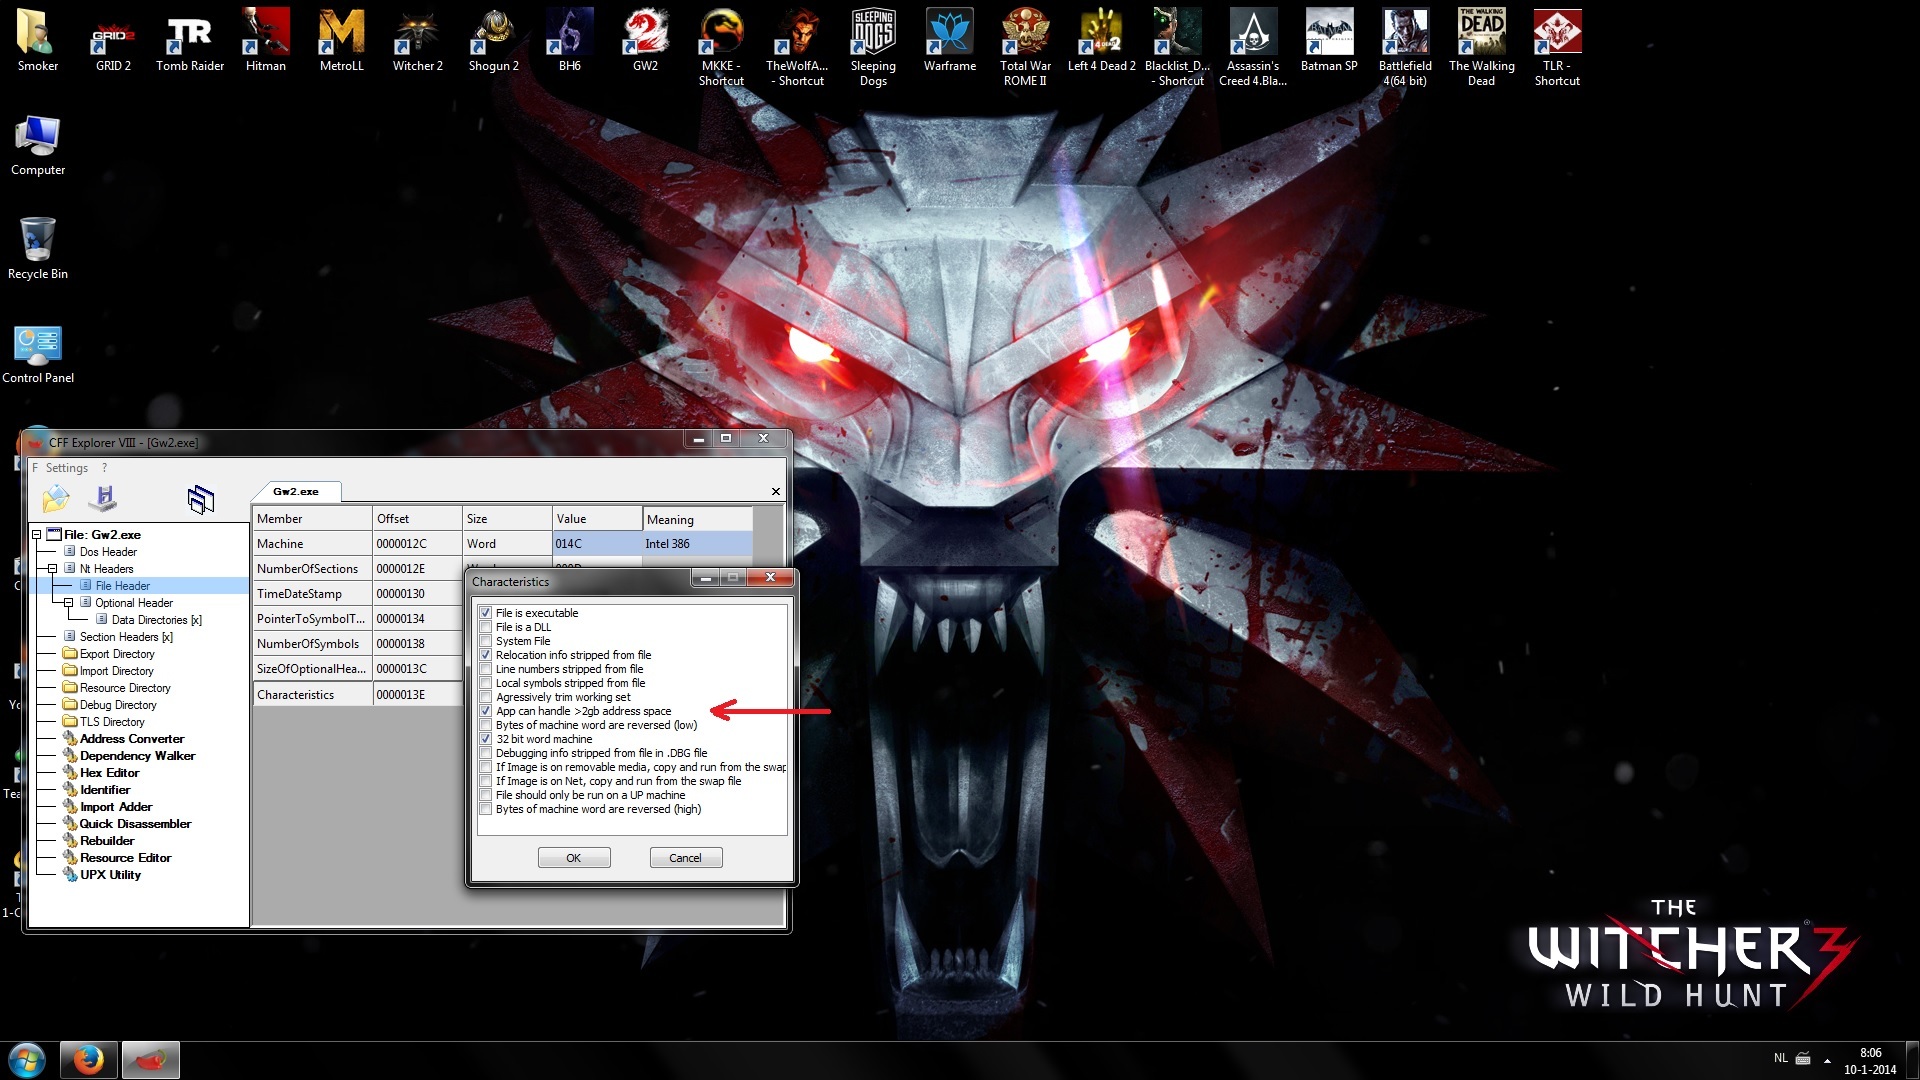Select the Gw2.exe tab
1920x1080 pixels.
pyautogui.click(x=296, y=491)
